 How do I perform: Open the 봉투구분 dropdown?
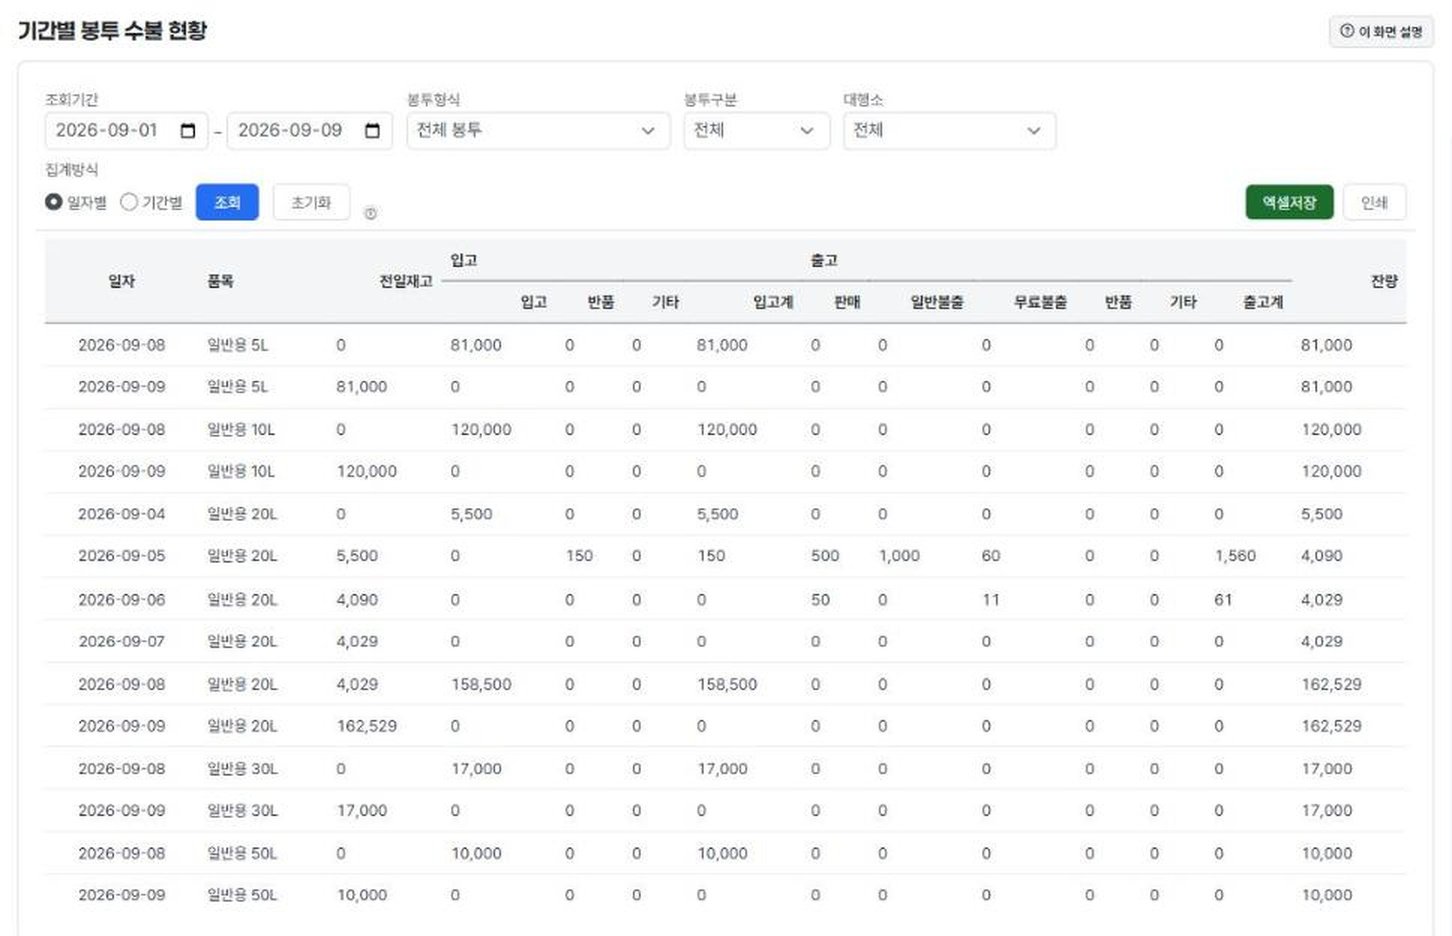(x=757, y=131)
